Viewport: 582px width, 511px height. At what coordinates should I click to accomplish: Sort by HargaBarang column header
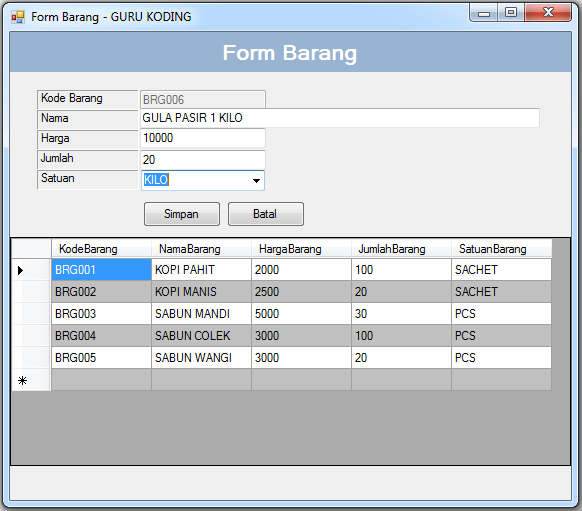pyautogui.click(x=301, y=249)
